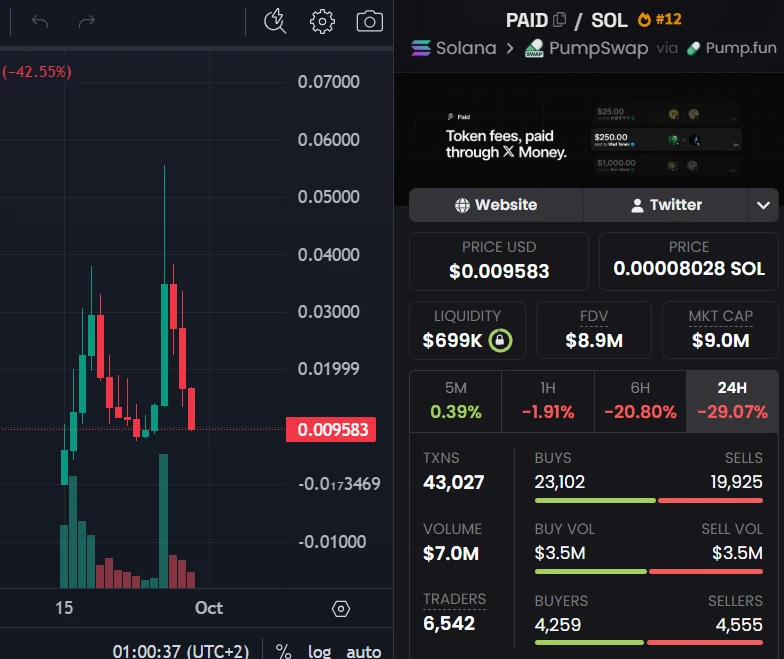
Task: Click the Pump.fun pill logo
Action: (x=694, y=48)
